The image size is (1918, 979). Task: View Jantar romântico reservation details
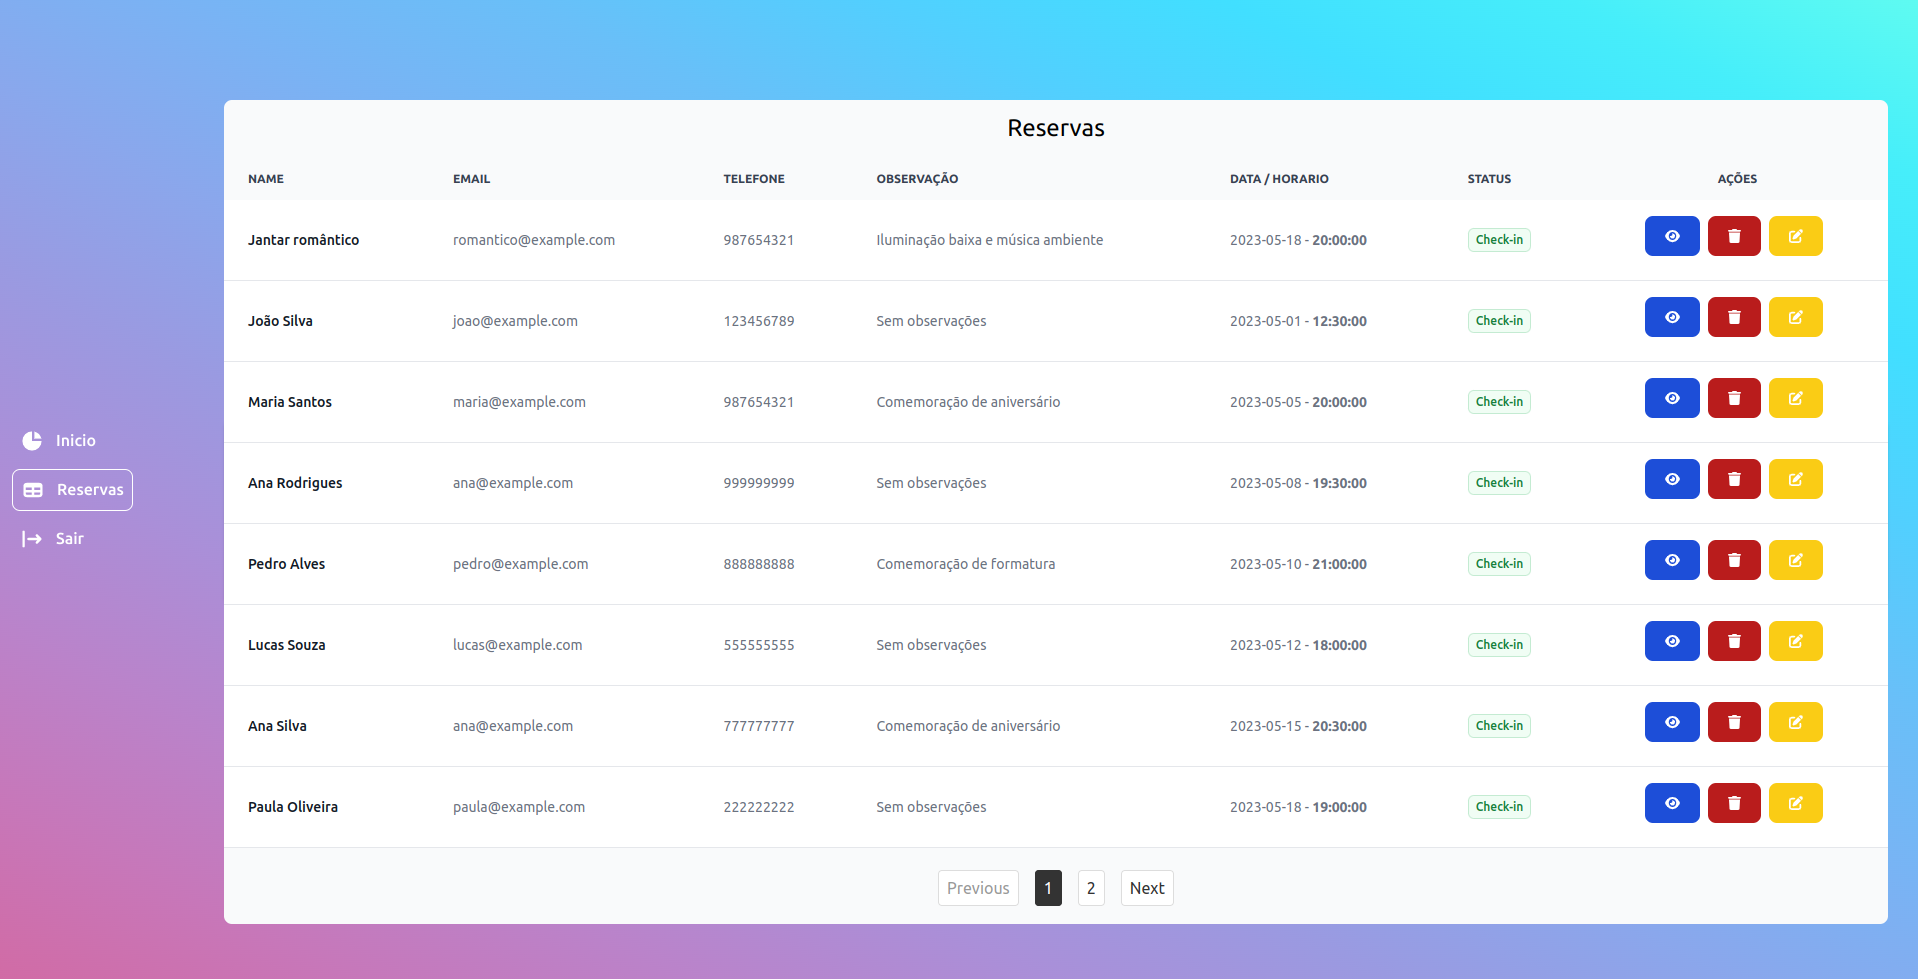point(1672,236)
